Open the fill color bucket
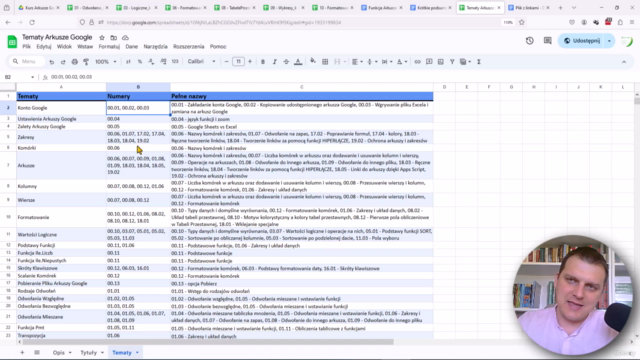The image size is (640, 360). coord(313,61)
